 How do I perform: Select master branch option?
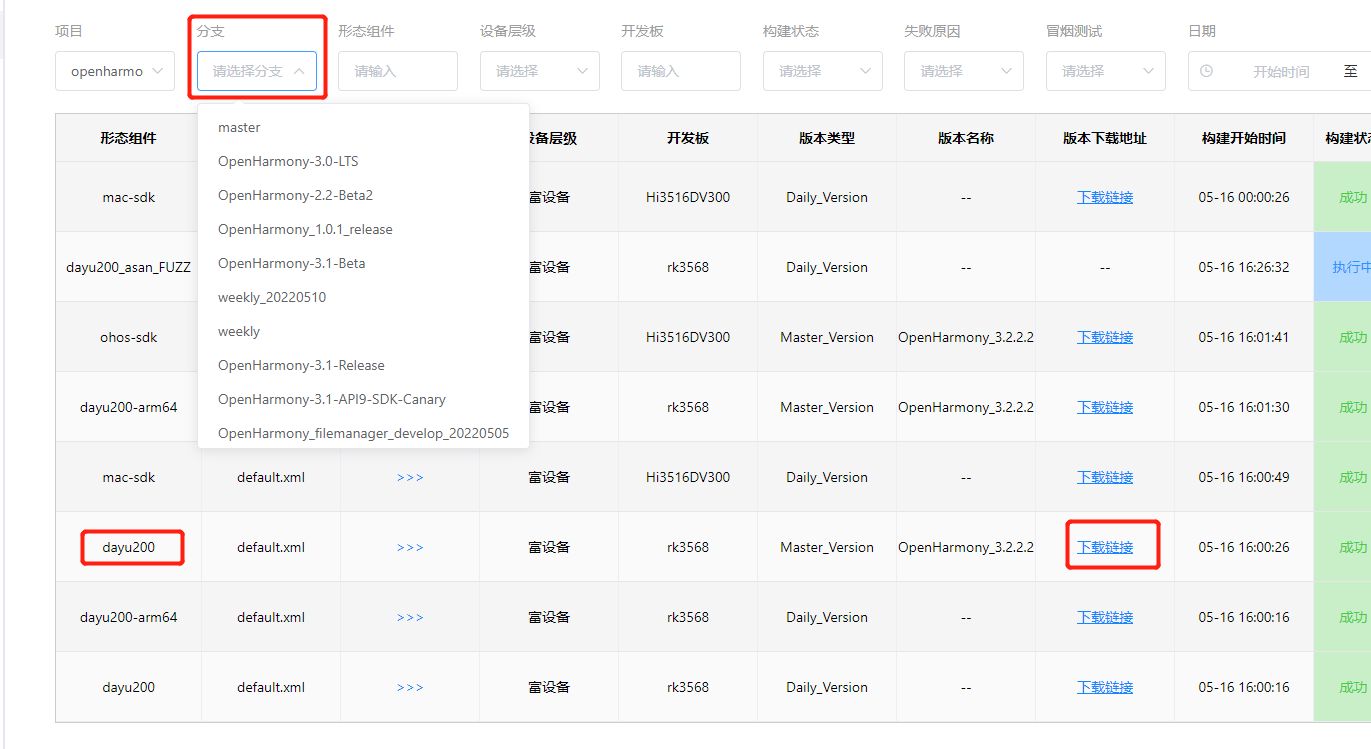click(364, 127)
